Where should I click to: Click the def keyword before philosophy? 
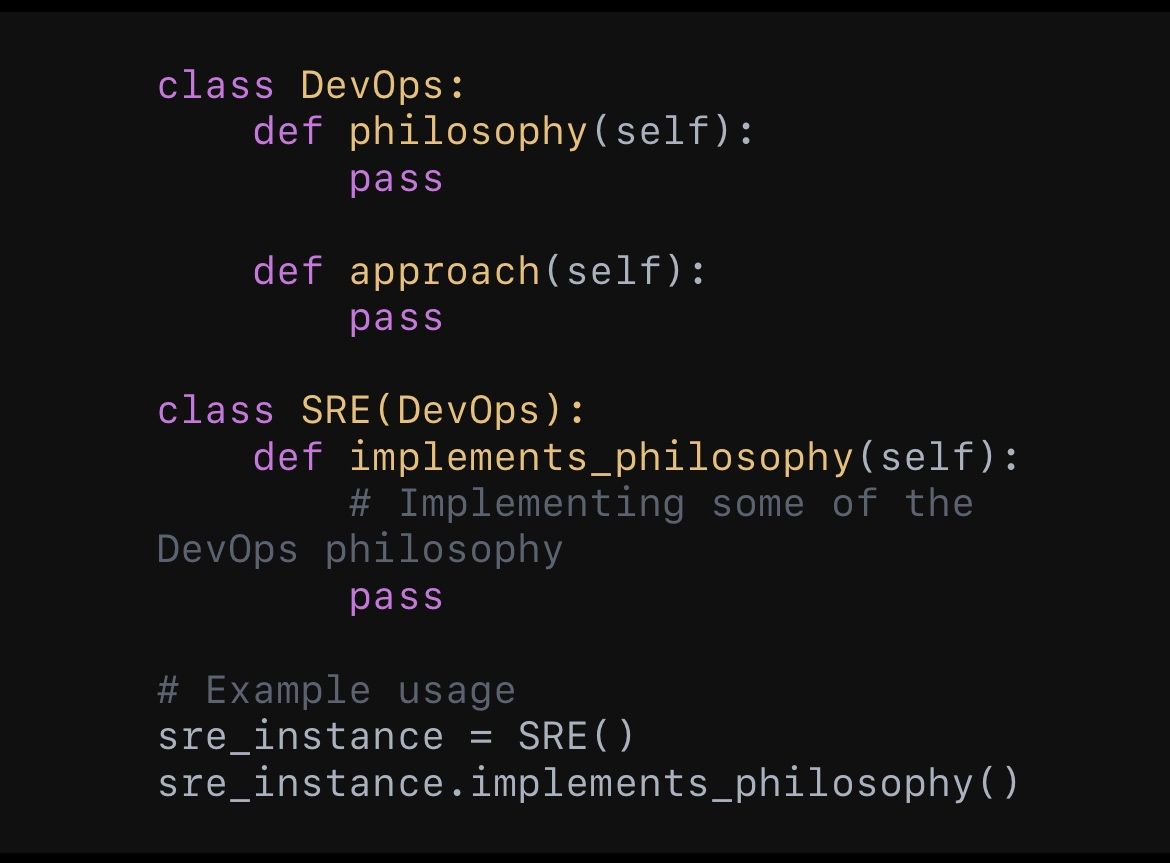pos(288,131)
